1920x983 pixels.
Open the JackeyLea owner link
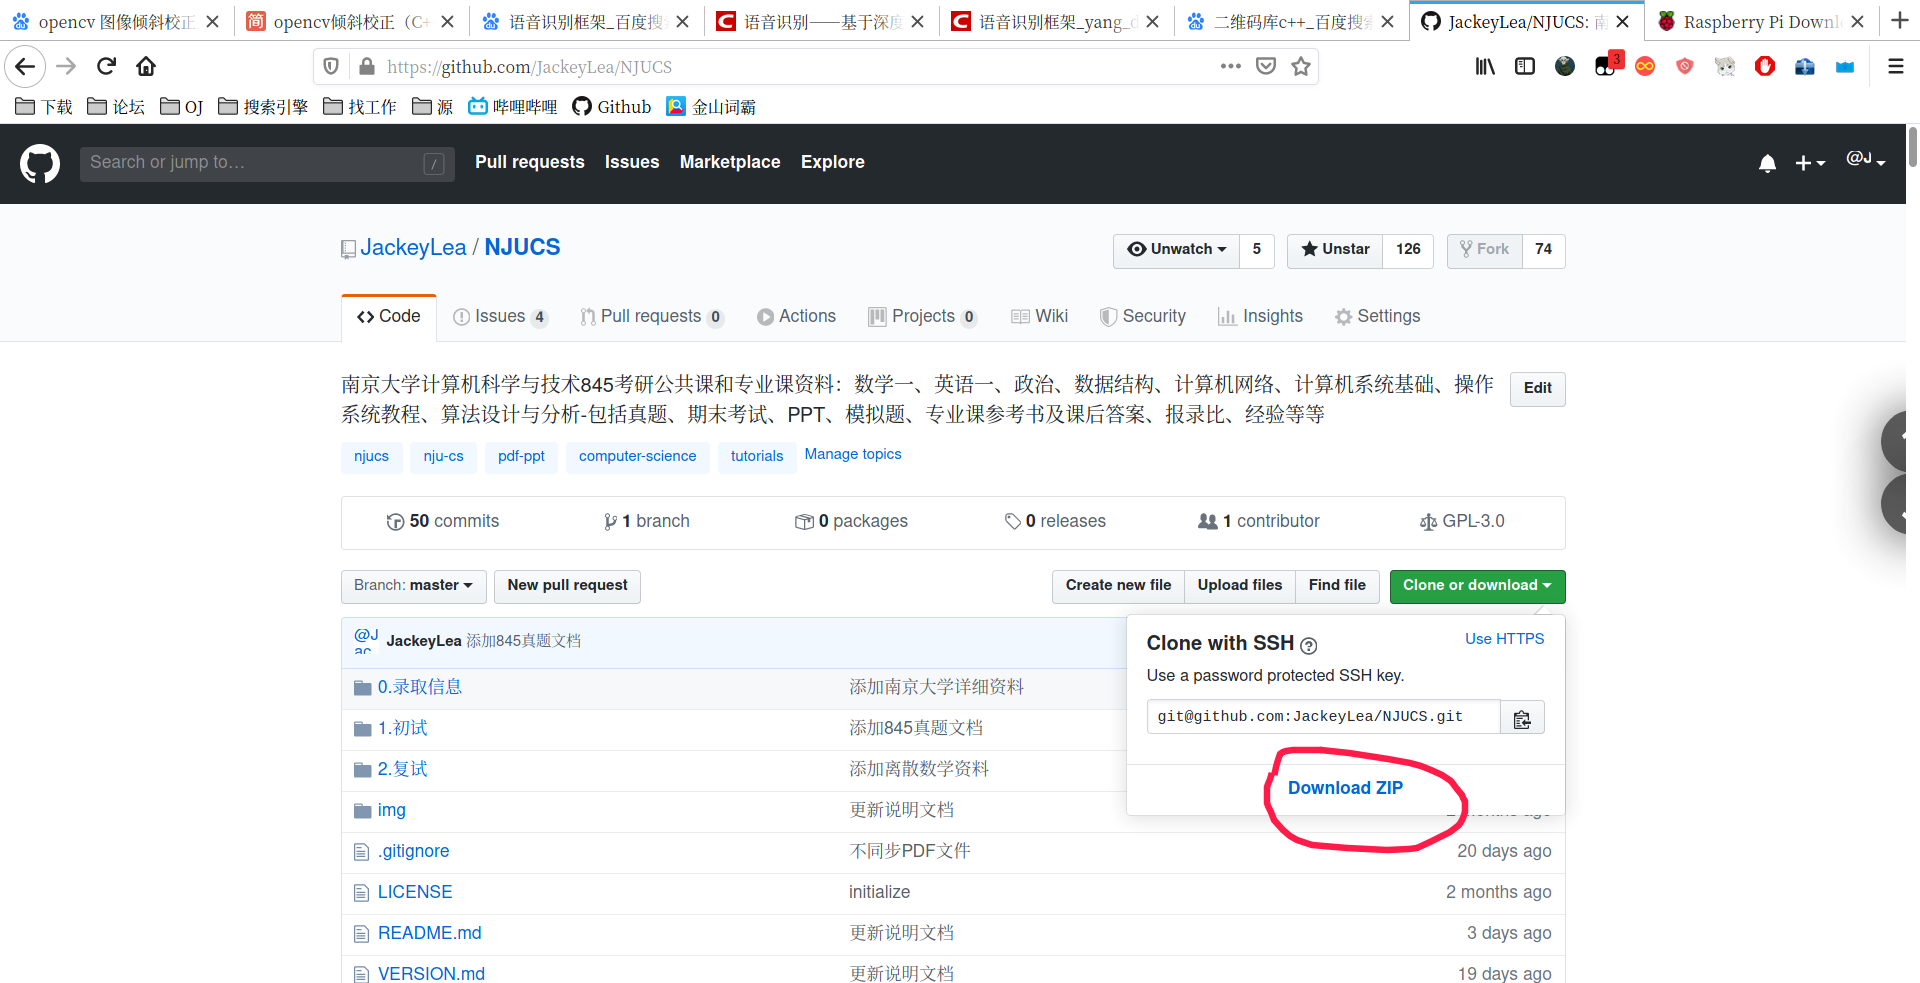(x=413, y=248)
